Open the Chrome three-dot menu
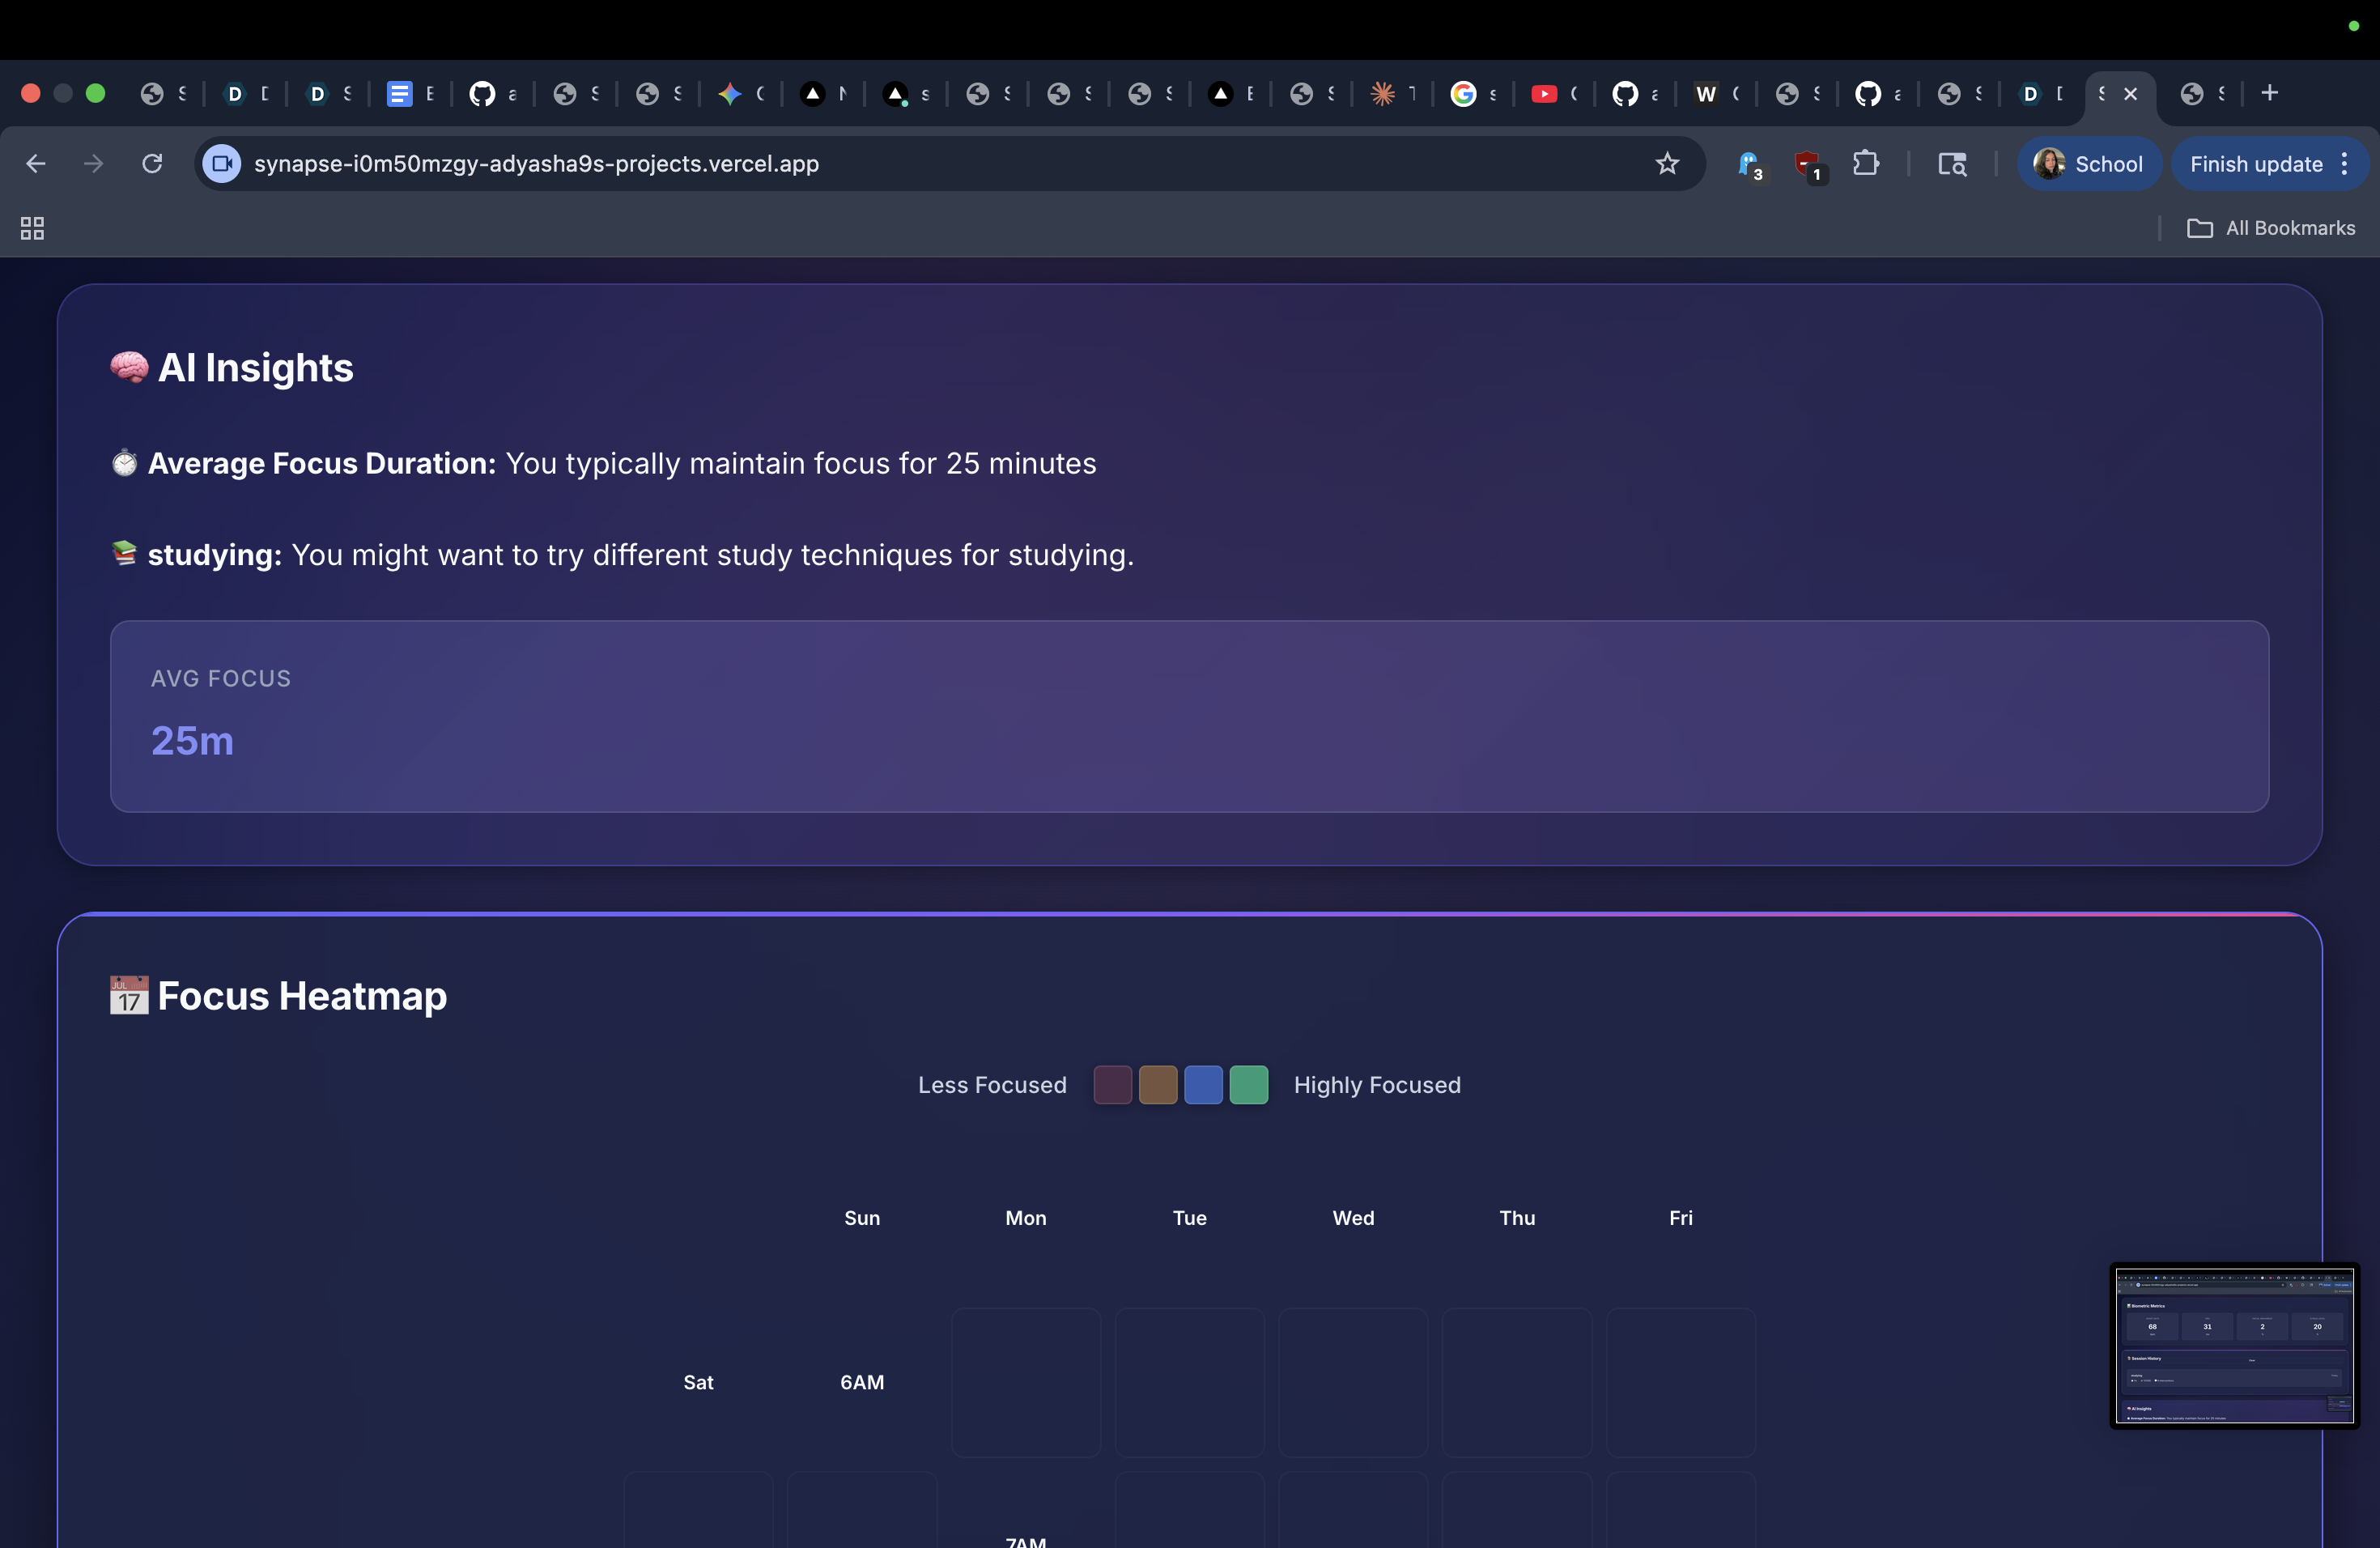 [x=2345, y=164]
